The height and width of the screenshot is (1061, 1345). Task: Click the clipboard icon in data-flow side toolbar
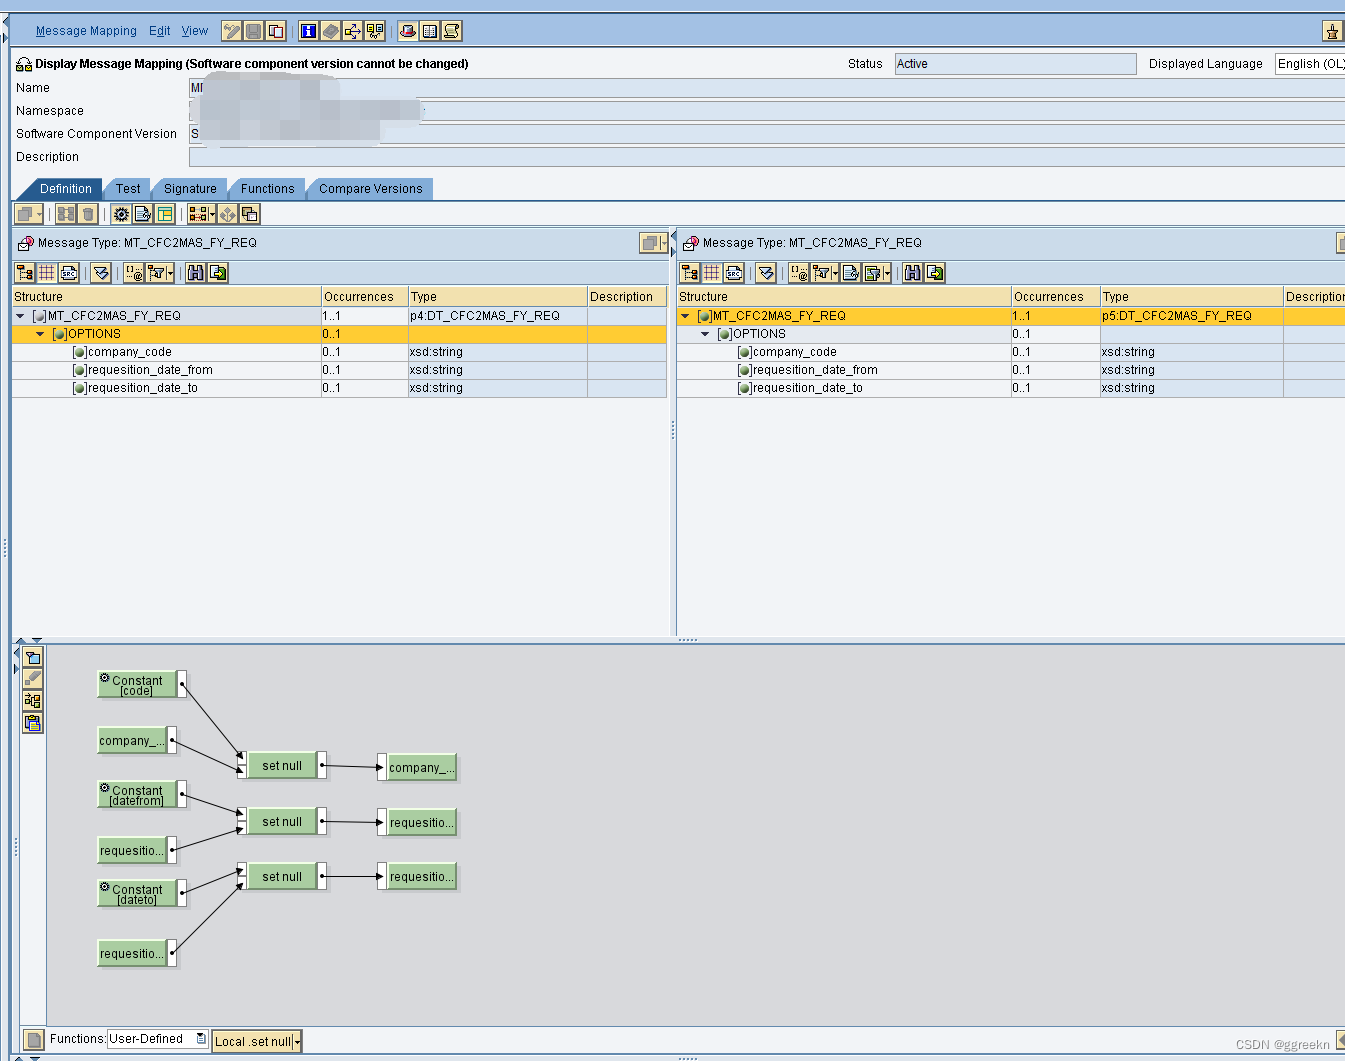(x=33, y=723)
